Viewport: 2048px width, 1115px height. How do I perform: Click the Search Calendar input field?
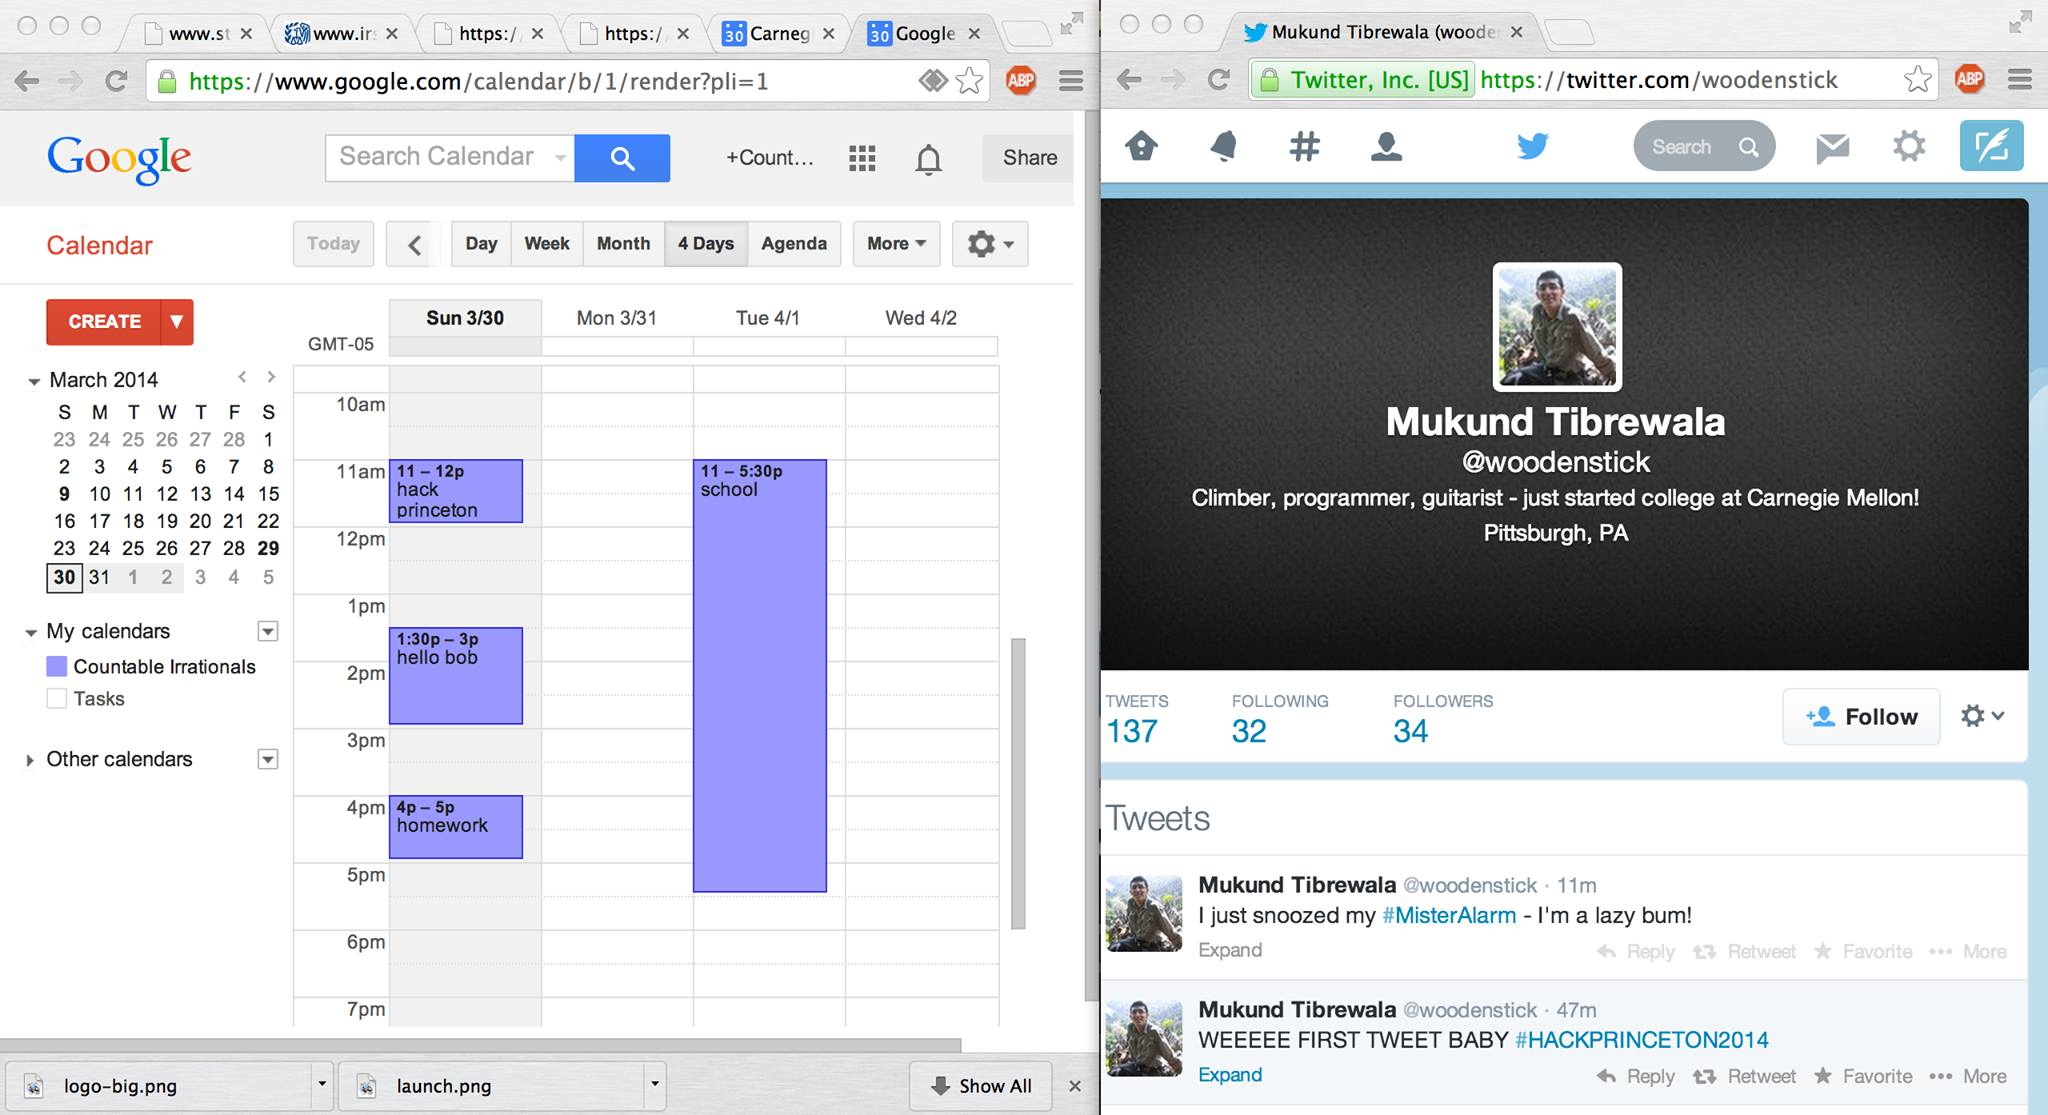click(438, 157)
